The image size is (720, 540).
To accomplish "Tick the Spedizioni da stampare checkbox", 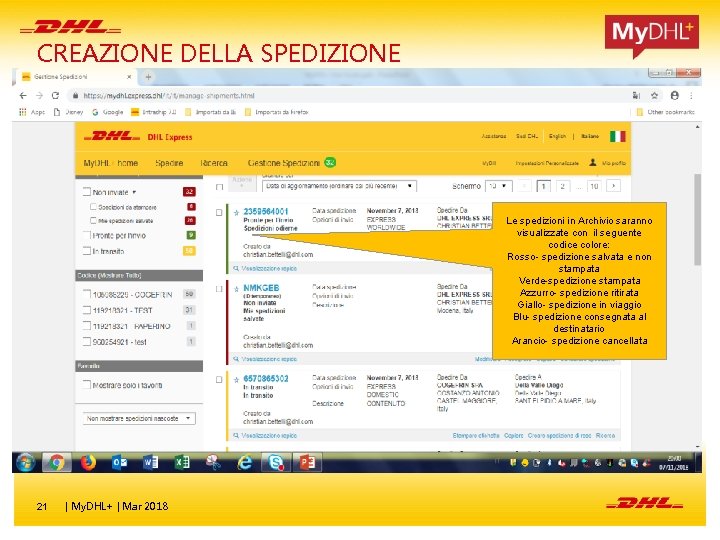I will [x=93, y=207].
